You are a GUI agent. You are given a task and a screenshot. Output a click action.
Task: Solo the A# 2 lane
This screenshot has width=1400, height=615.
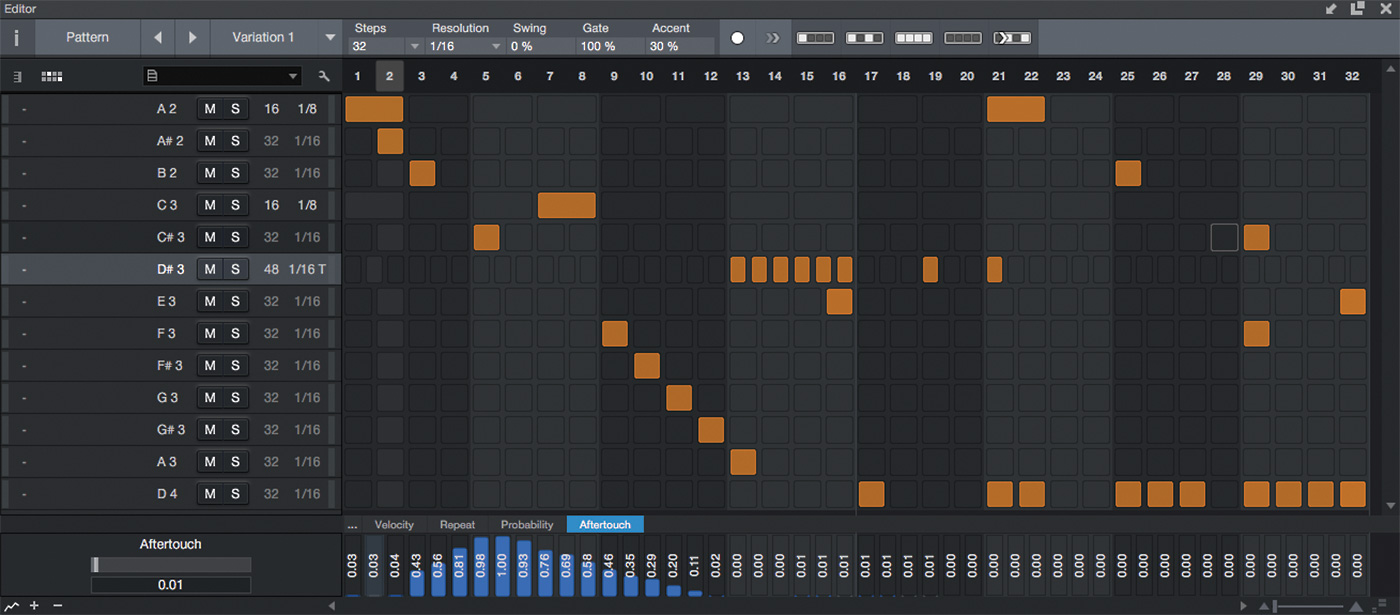(235, 141)
